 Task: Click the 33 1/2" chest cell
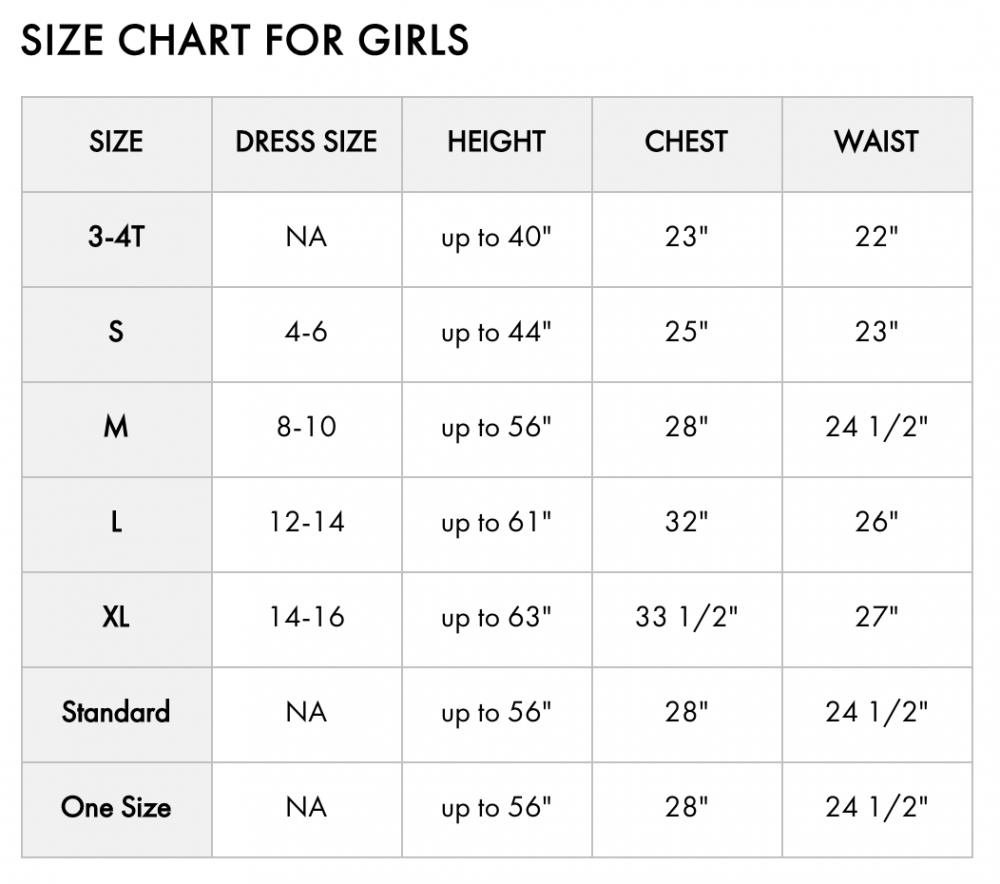pyautogui.click(x=686, y=617)
